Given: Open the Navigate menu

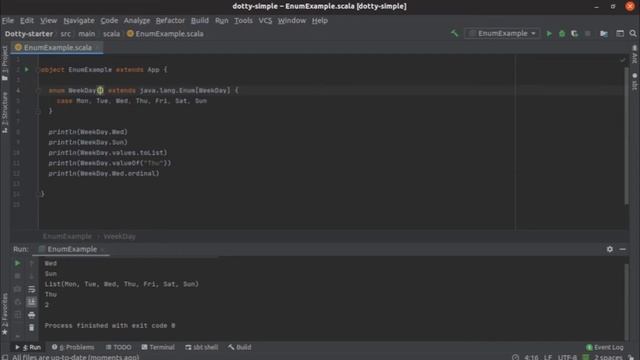Looking at the screenshot, I should click(79, 20).
